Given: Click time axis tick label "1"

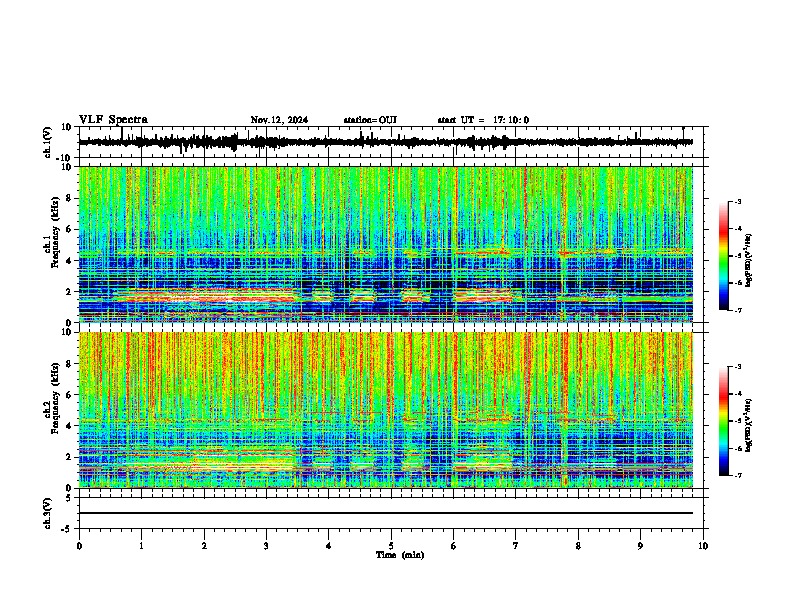Looking at the screenshot, I should (141, 546).
